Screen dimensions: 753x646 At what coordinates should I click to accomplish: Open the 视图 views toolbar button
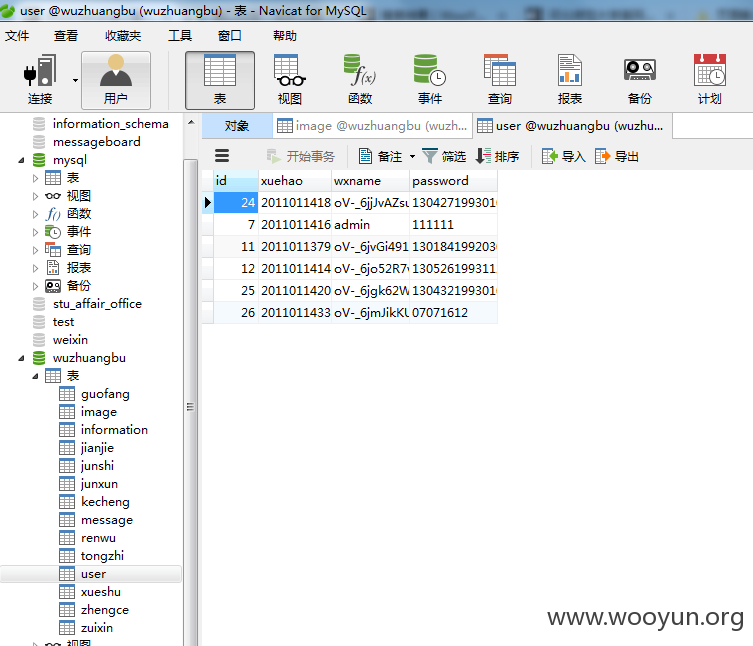click(290, 80)
